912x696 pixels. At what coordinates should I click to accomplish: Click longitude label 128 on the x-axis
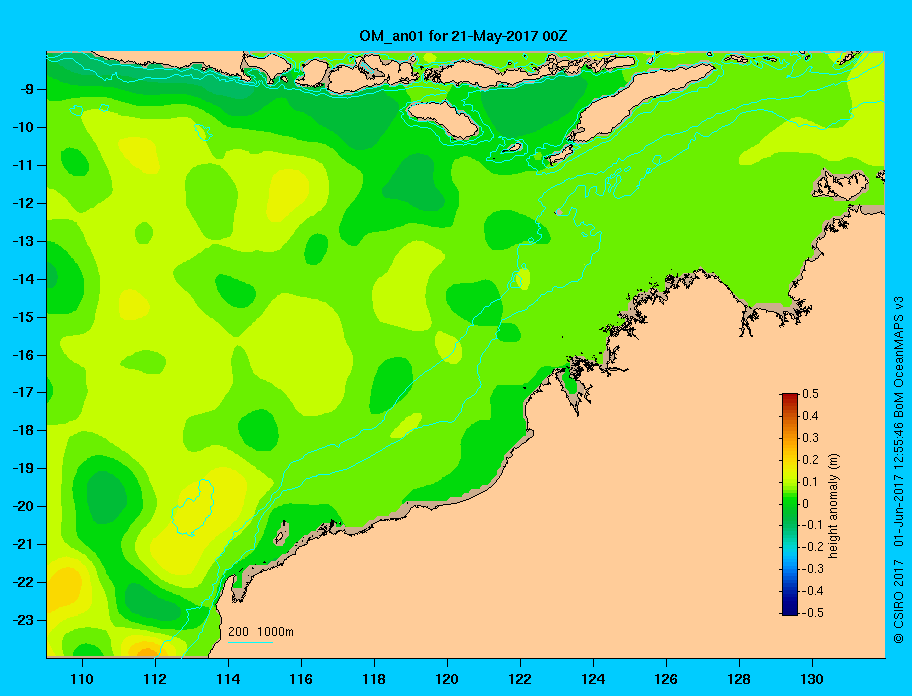(739, 679)
